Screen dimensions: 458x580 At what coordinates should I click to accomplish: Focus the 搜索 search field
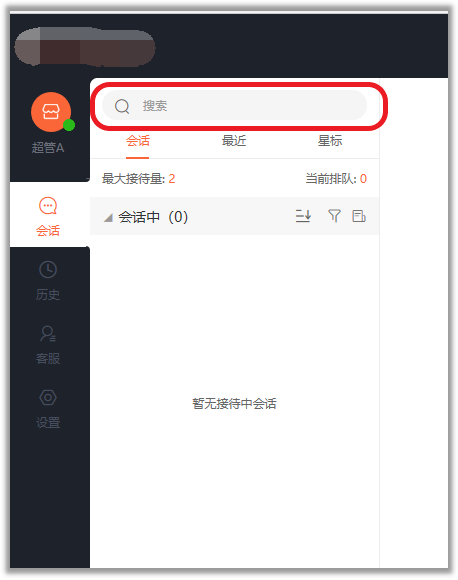(235, 105)
